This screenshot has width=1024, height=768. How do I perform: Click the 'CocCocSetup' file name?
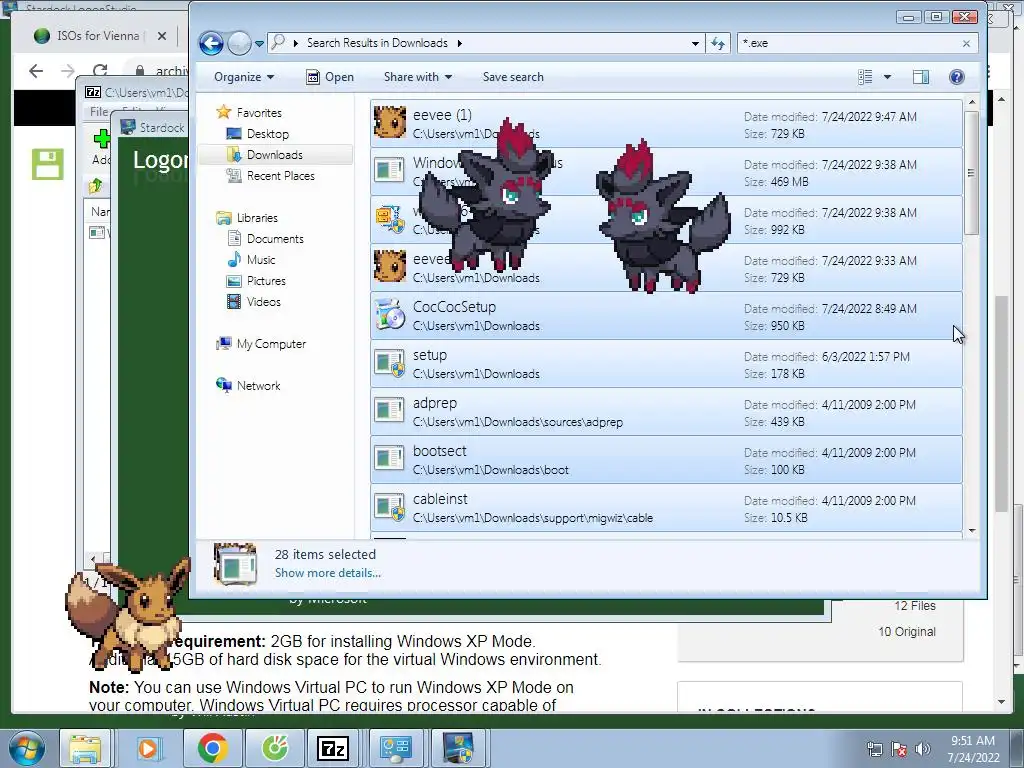click(x=454, y=307)
